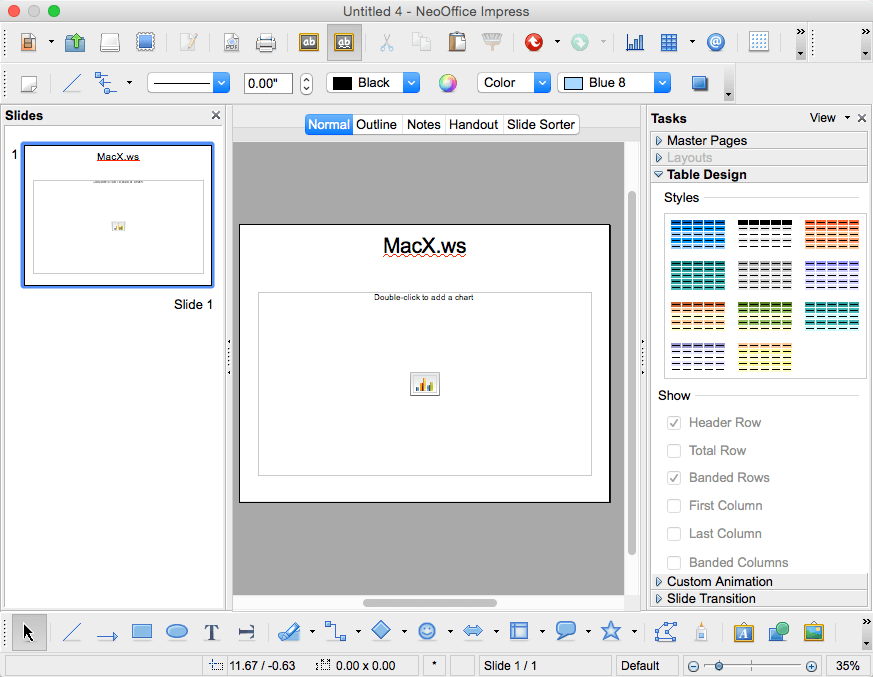Select the orange table style swatch
Screen dimensions: 873x677
click(832, 234)
